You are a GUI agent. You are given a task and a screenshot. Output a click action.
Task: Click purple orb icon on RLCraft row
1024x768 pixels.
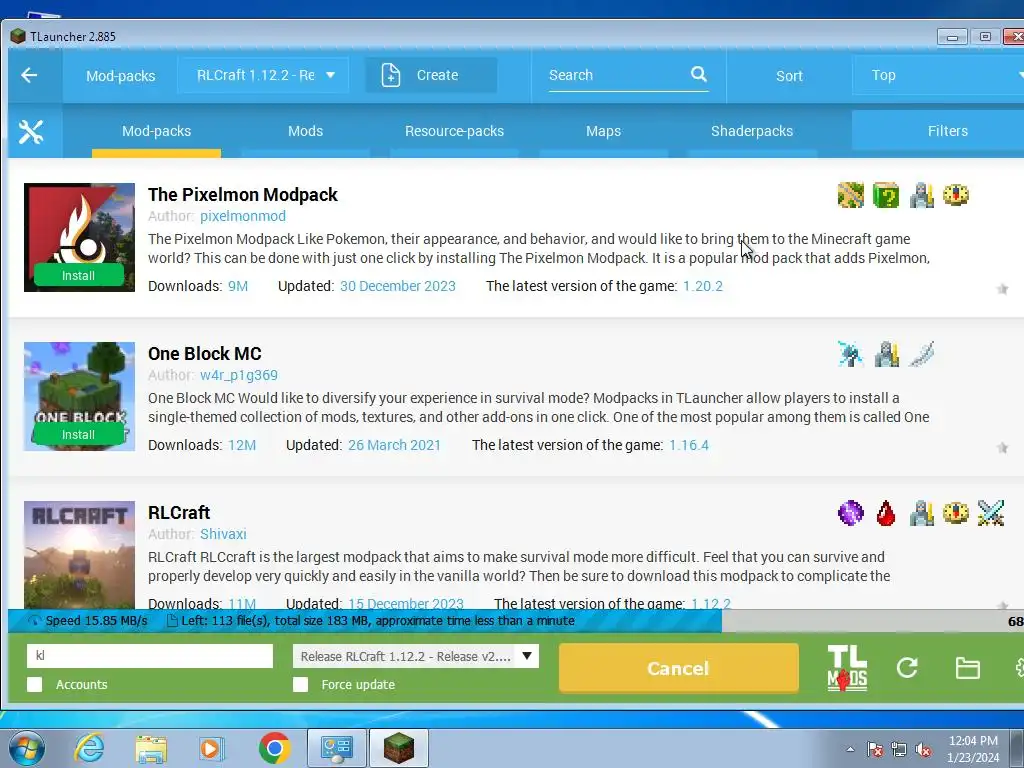(850, 513)
